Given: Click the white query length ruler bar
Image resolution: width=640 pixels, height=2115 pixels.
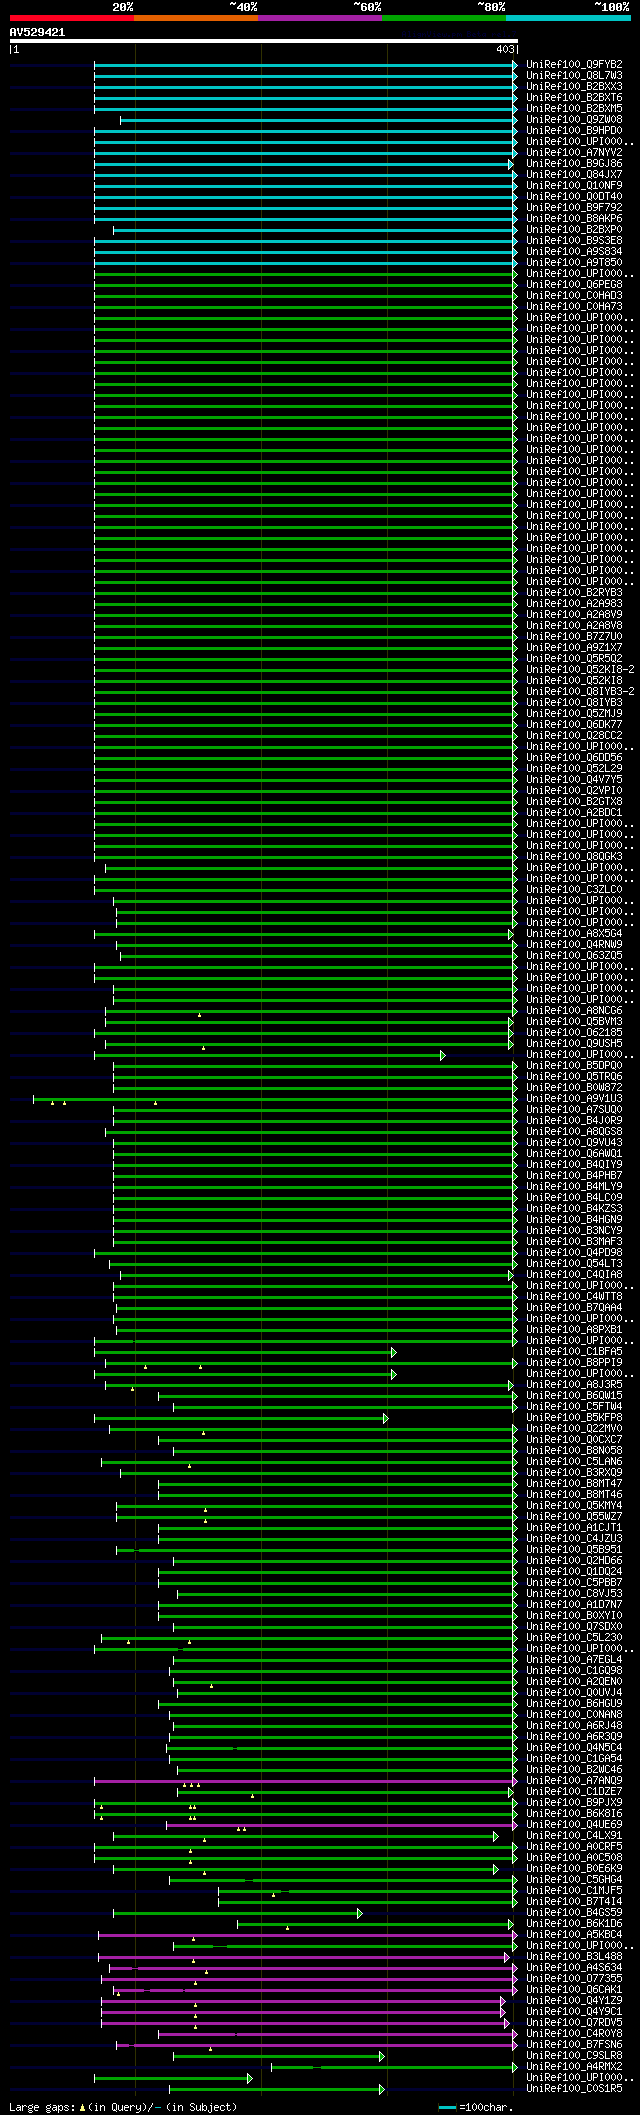Looking at the screenshot, I should tap(264, 41).
